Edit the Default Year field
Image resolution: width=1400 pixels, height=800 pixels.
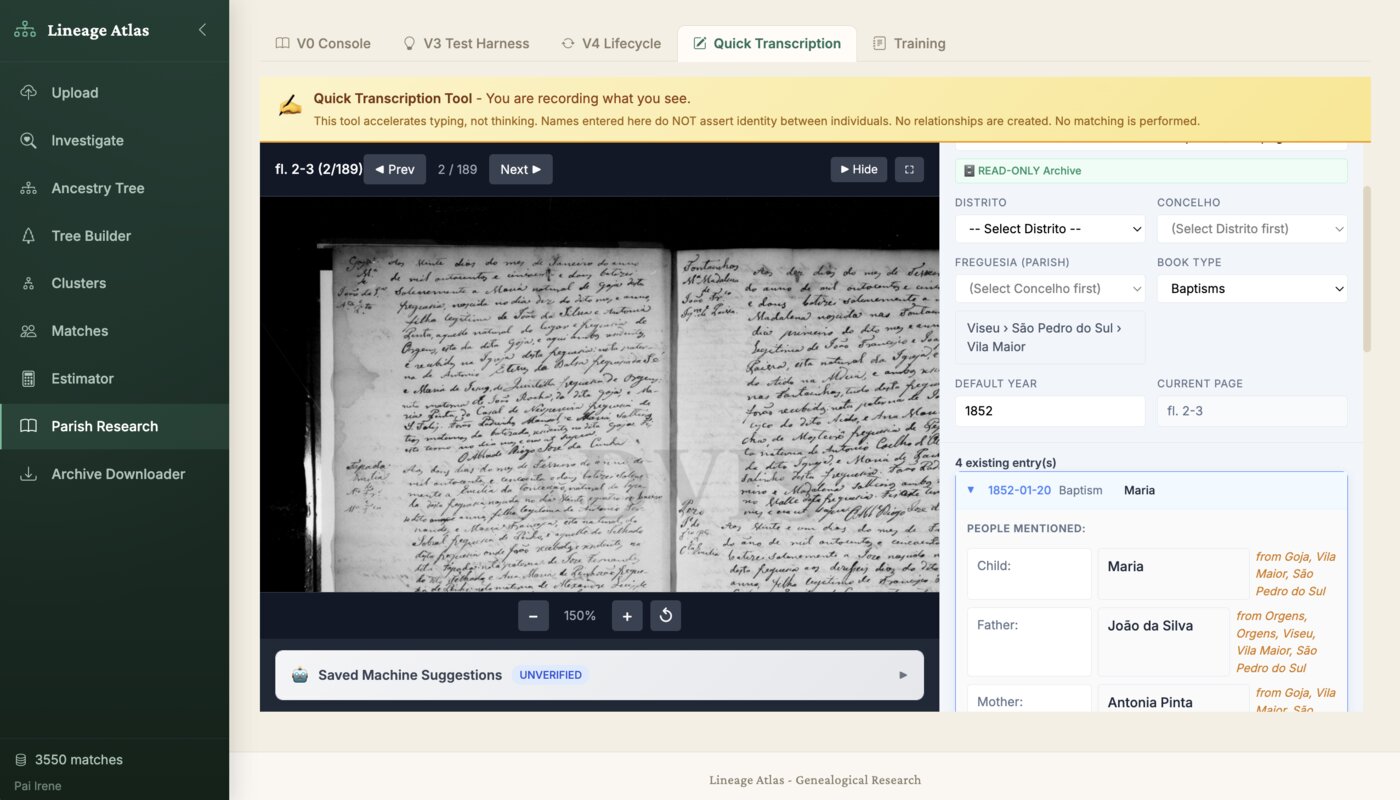coord(1049,410)
